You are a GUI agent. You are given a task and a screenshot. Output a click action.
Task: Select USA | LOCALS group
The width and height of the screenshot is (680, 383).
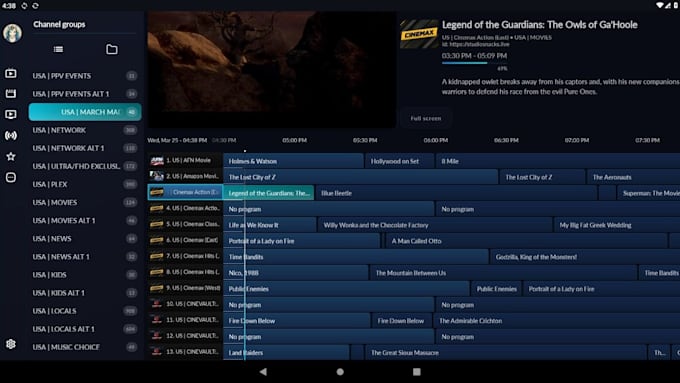(85, 311)
